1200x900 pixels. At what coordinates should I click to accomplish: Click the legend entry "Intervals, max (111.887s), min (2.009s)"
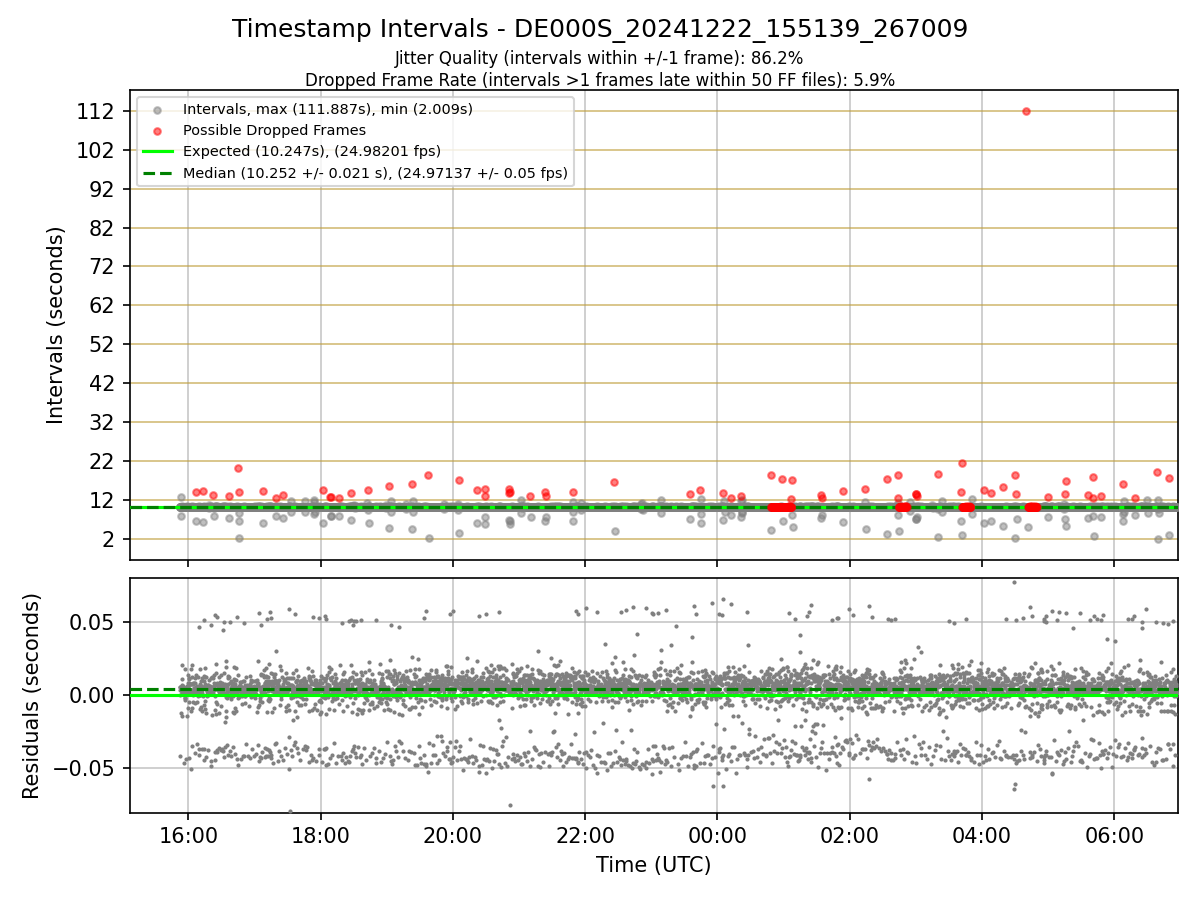(x=328, y=108)
